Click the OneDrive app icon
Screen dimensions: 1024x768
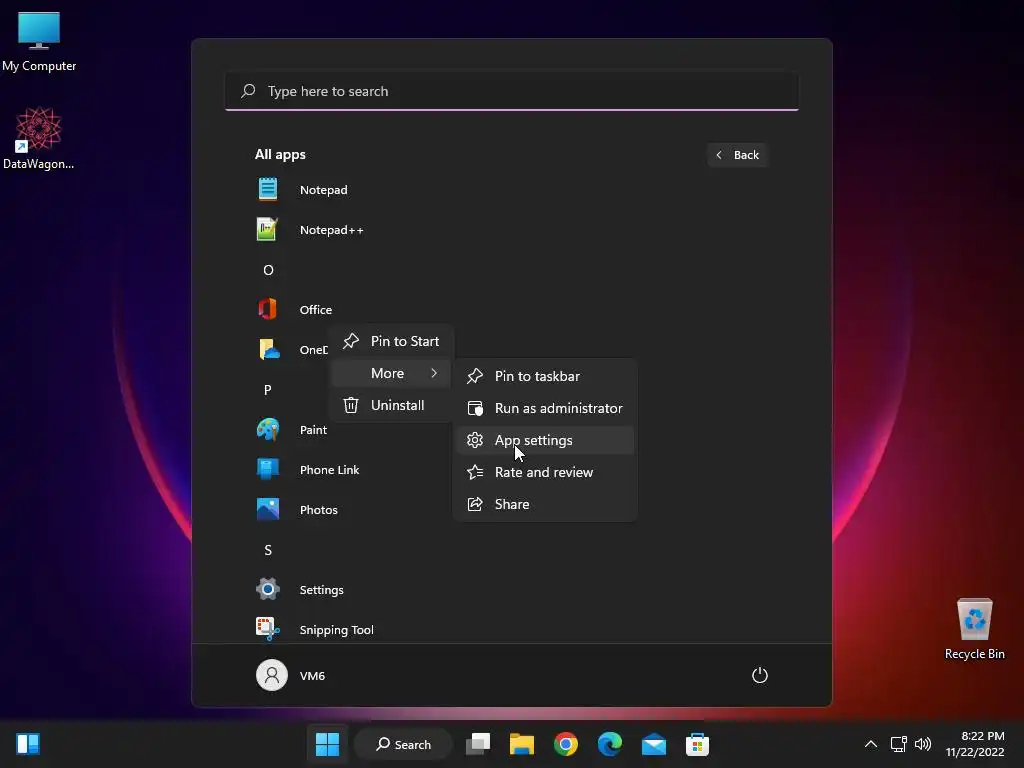tap(268, 349)
